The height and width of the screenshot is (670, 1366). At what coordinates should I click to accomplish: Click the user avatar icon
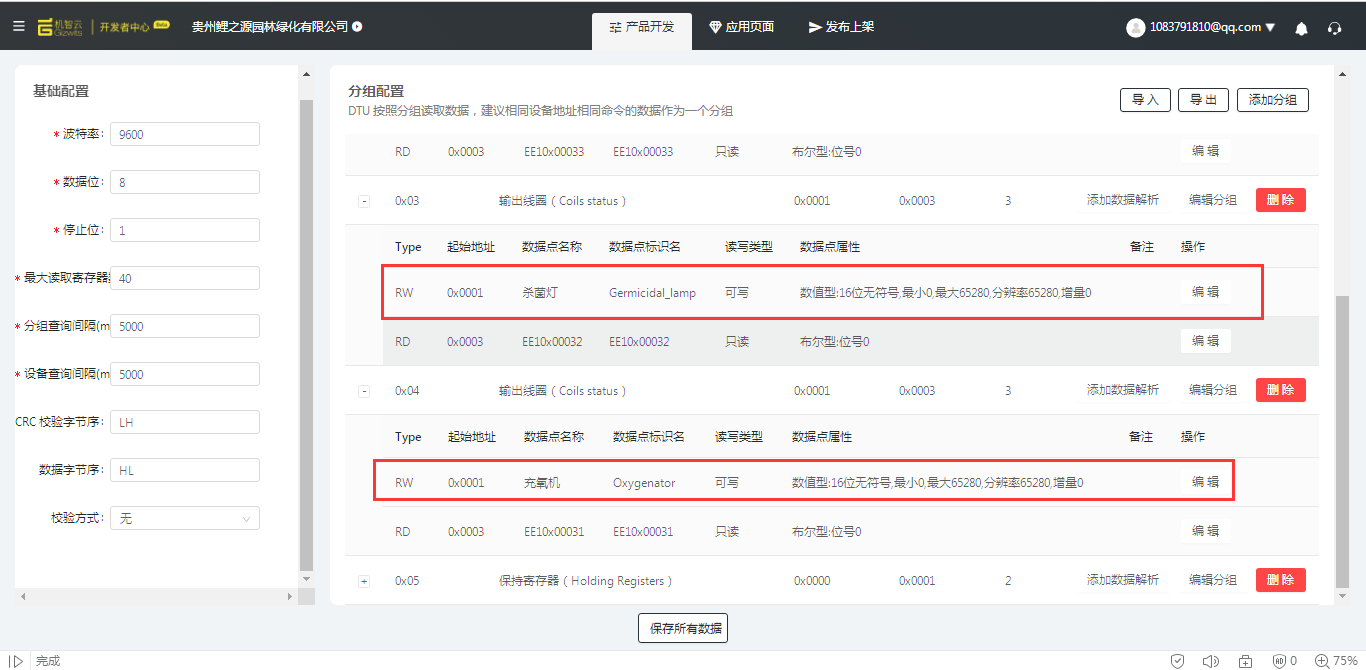pos(1135,28)
